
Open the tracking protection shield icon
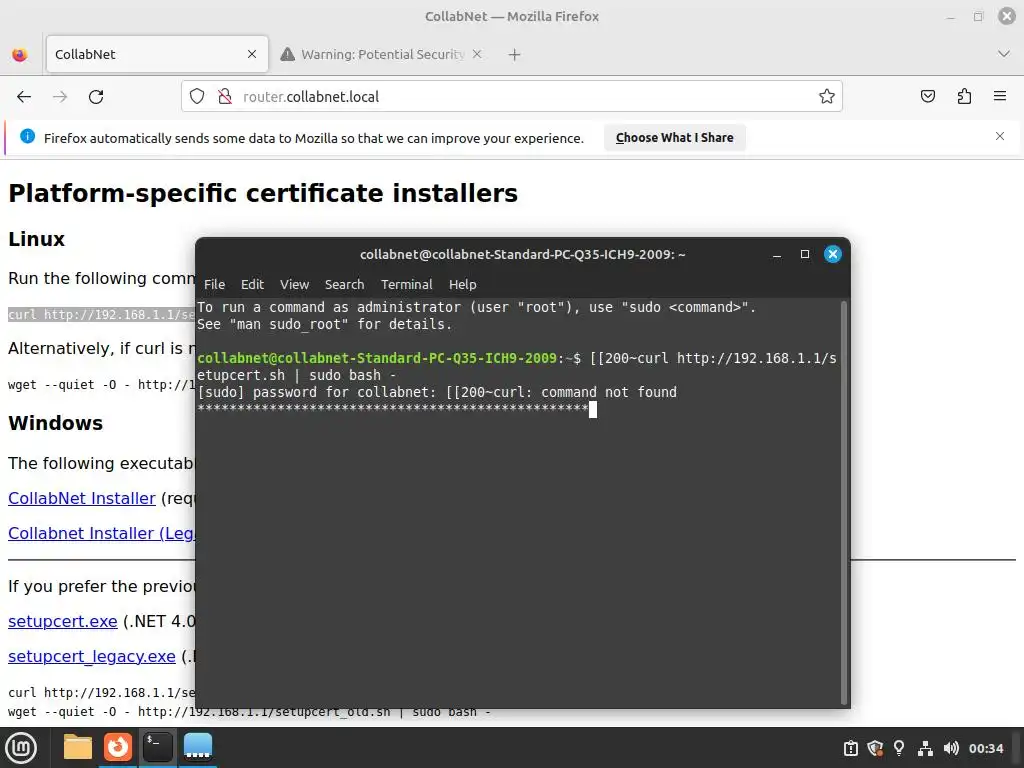click(x=197, y=97)
